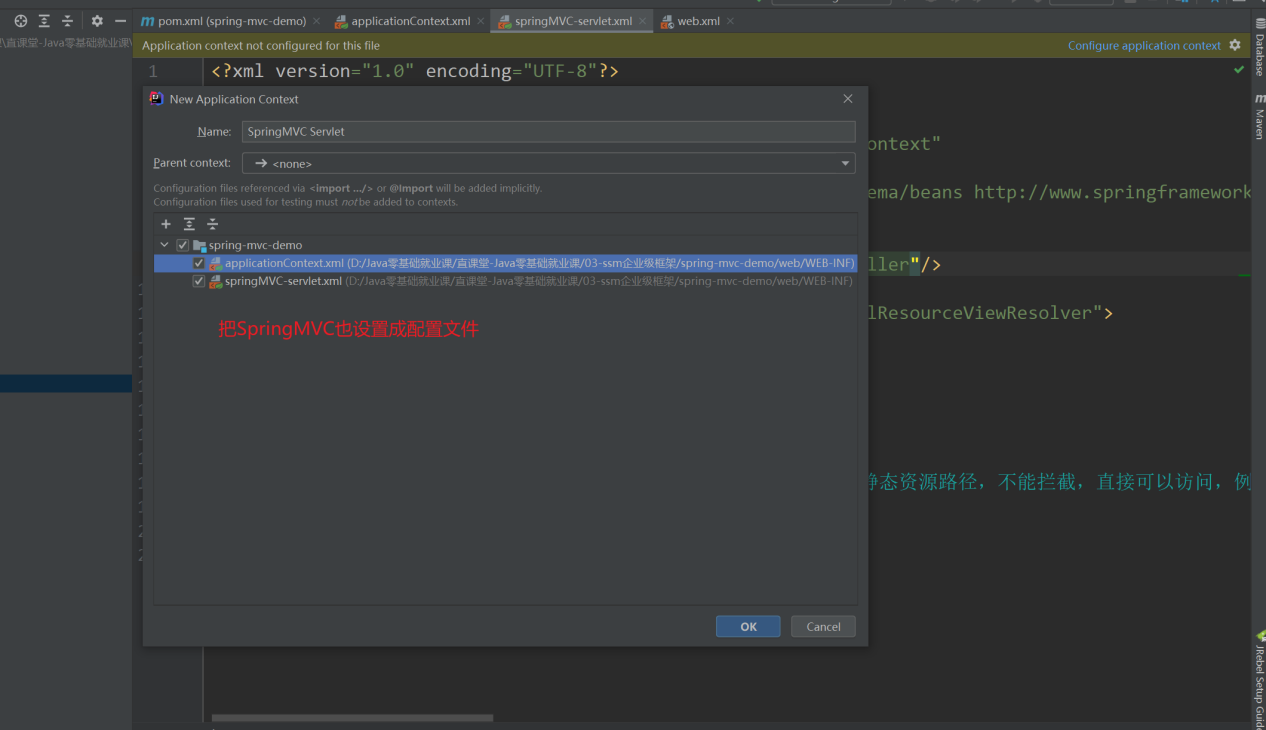Screen dimensions: 1266x730
Task: Click Collapse All icon in dialog toolbar
Action: click(x=212, y=224)
